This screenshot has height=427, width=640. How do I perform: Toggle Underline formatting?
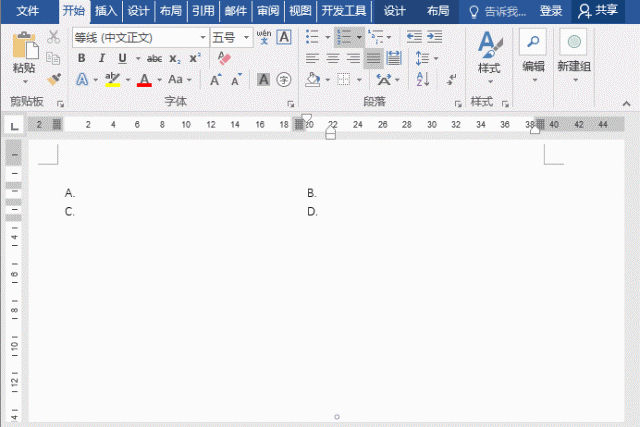pos(122,58)
